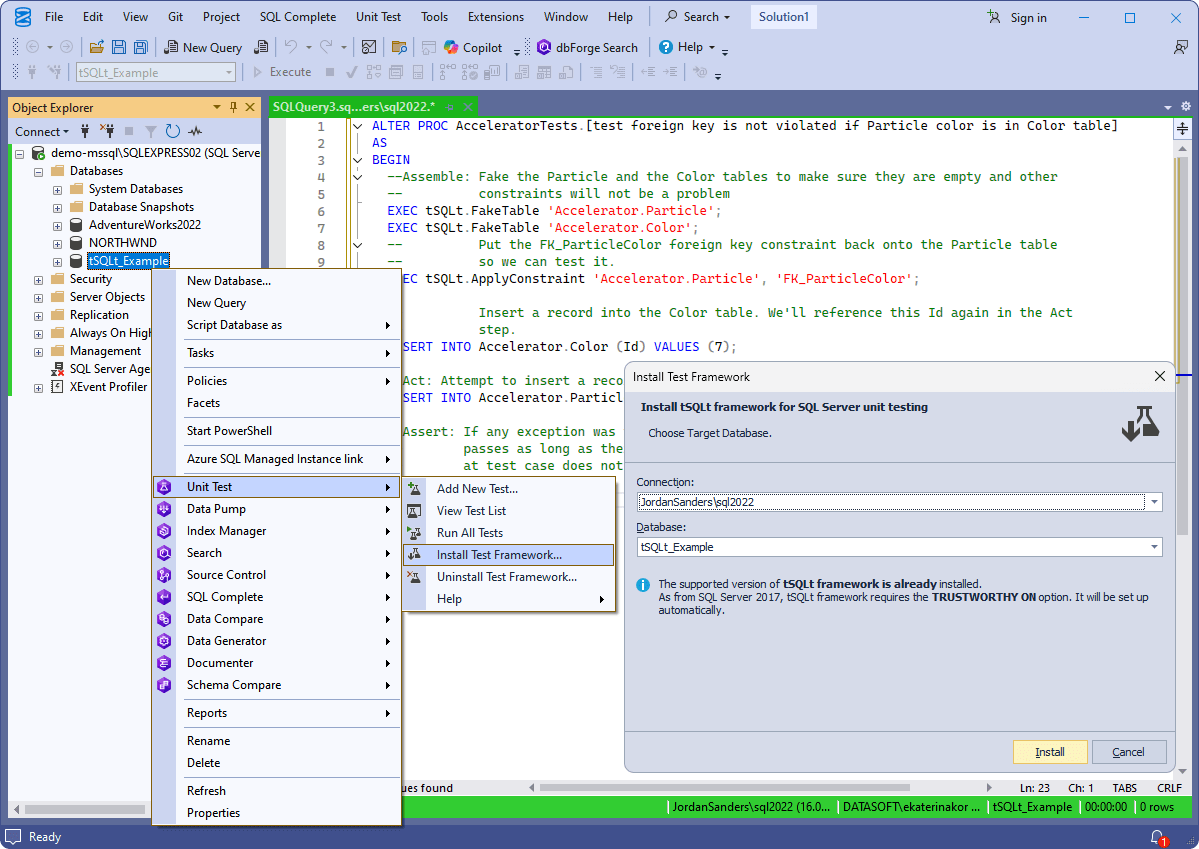Open dbForge Search from toolbar

click(587, 47)
